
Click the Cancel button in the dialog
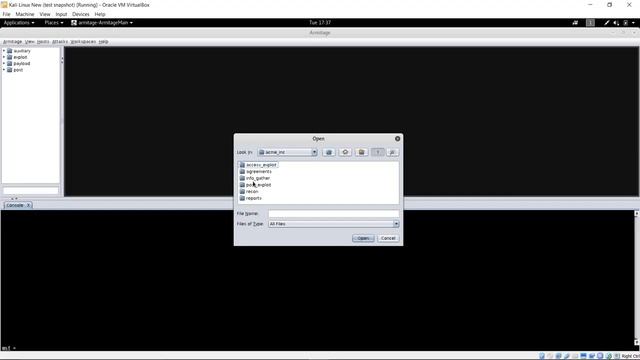(x=388, y=238)
